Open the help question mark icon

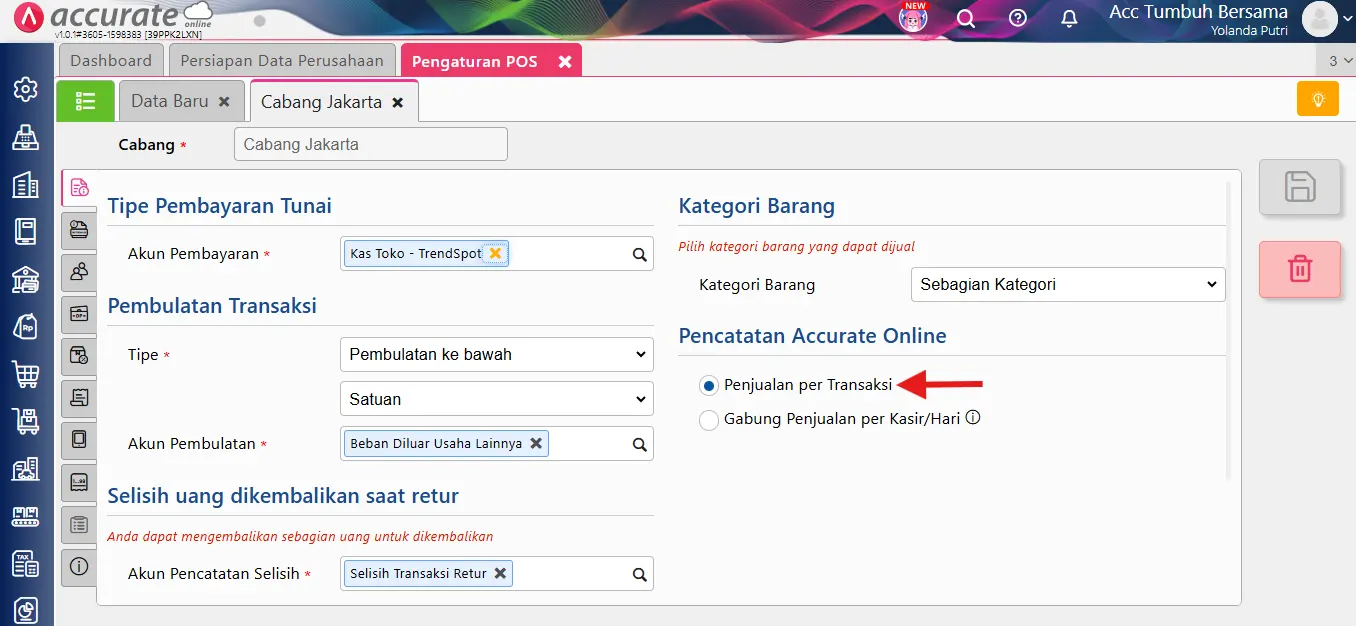[1017, 18]
